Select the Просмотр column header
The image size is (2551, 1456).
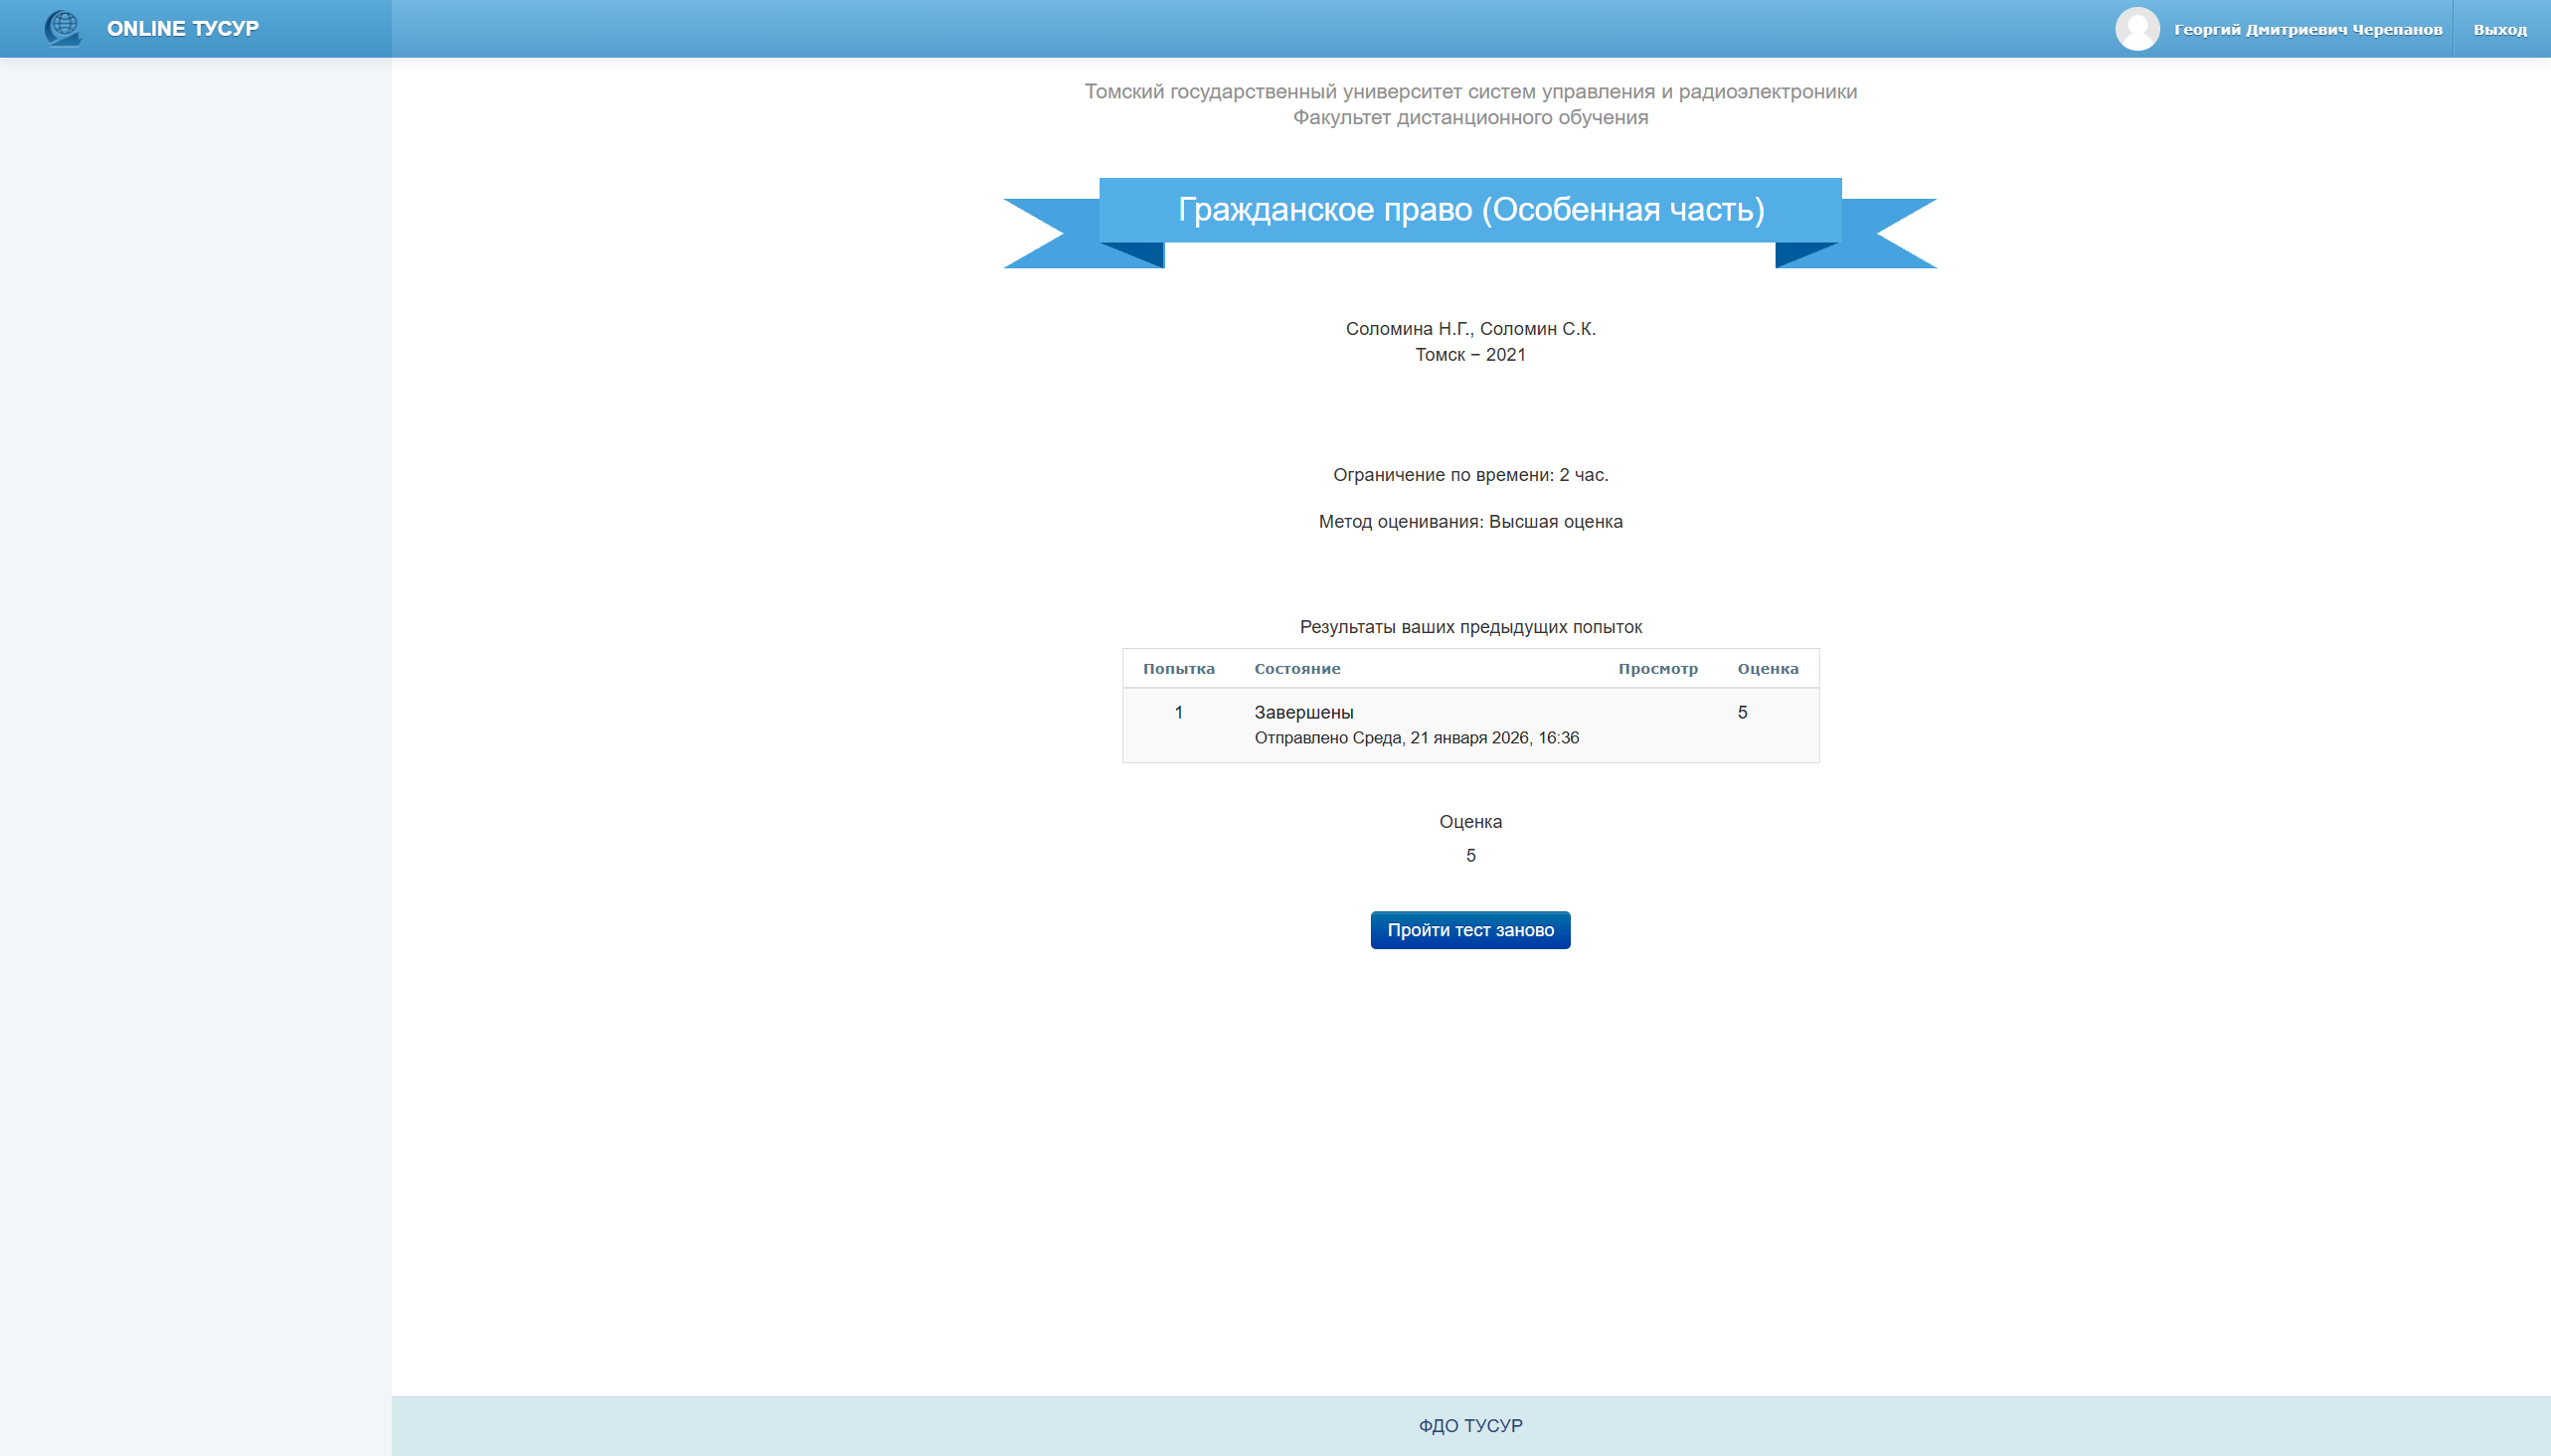point(1657,669)
